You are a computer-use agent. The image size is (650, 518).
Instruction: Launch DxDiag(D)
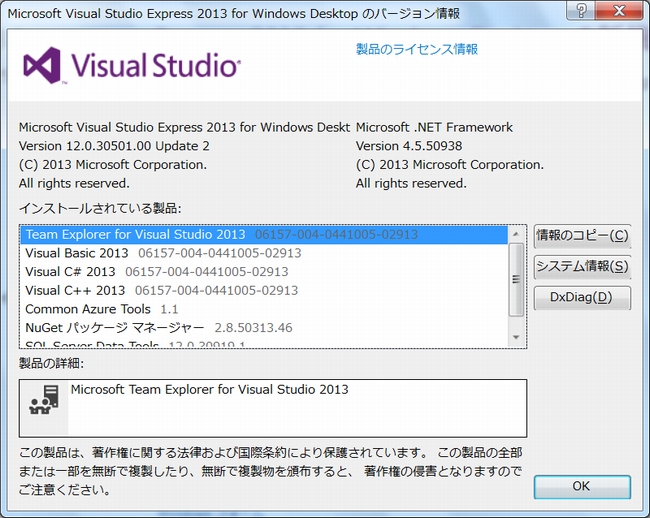pyautogui.click(x=582, y=298)
